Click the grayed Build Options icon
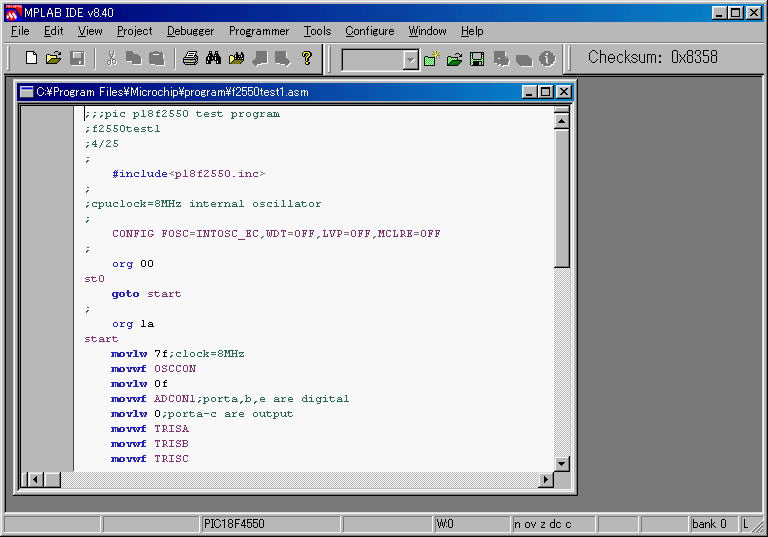Screen dimensions: 768x537 click(x=501, y=59)
